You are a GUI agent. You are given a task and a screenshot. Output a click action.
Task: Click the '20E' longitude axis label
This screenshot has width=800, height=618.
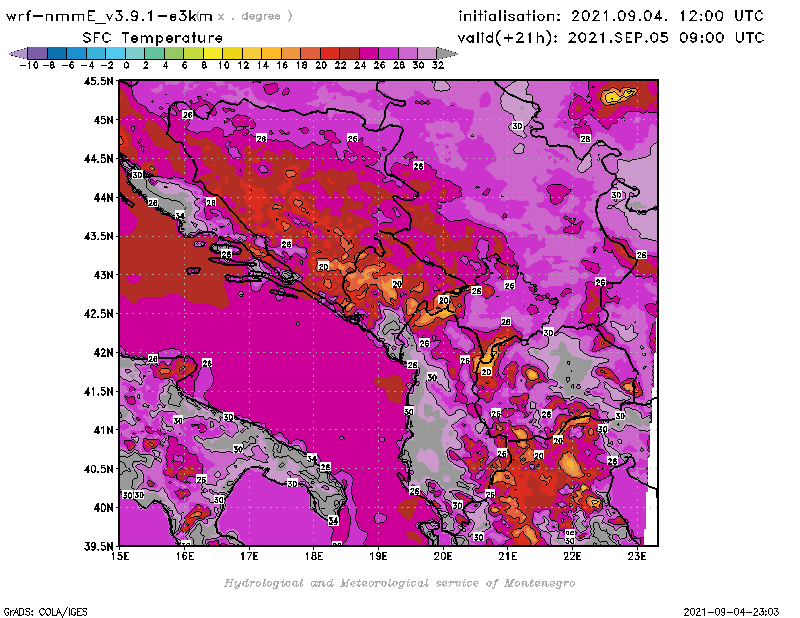click(x=443, y=556)
